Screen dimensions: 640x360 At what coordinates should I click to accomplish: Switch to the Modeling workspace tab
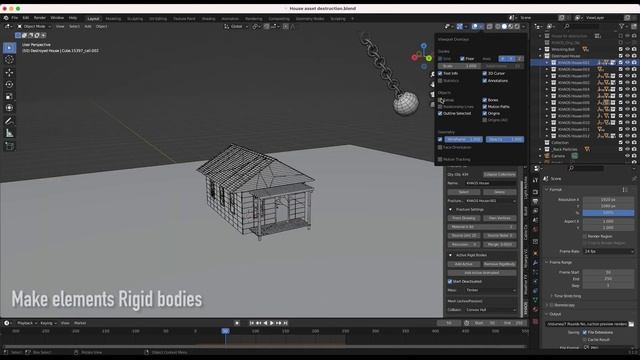113,18
